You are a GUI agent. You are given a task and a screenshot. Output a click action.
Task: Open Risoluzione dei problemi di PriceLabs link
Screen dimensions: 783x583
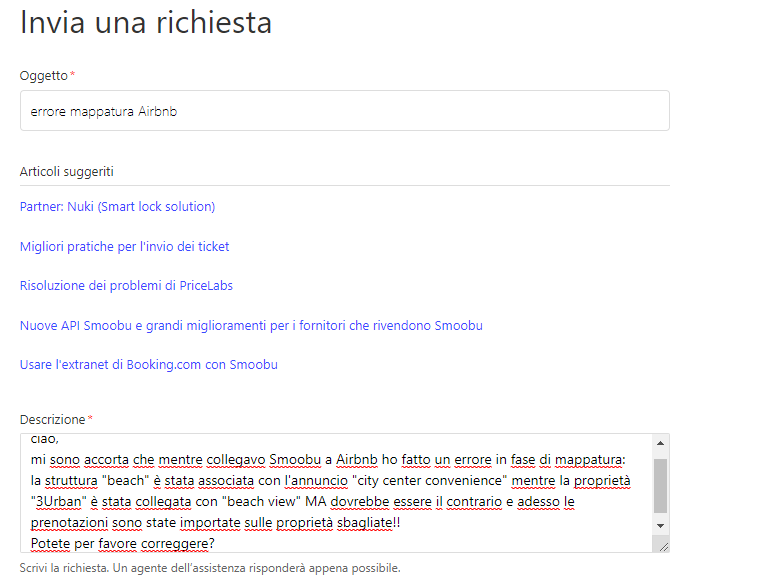(126, 285)
